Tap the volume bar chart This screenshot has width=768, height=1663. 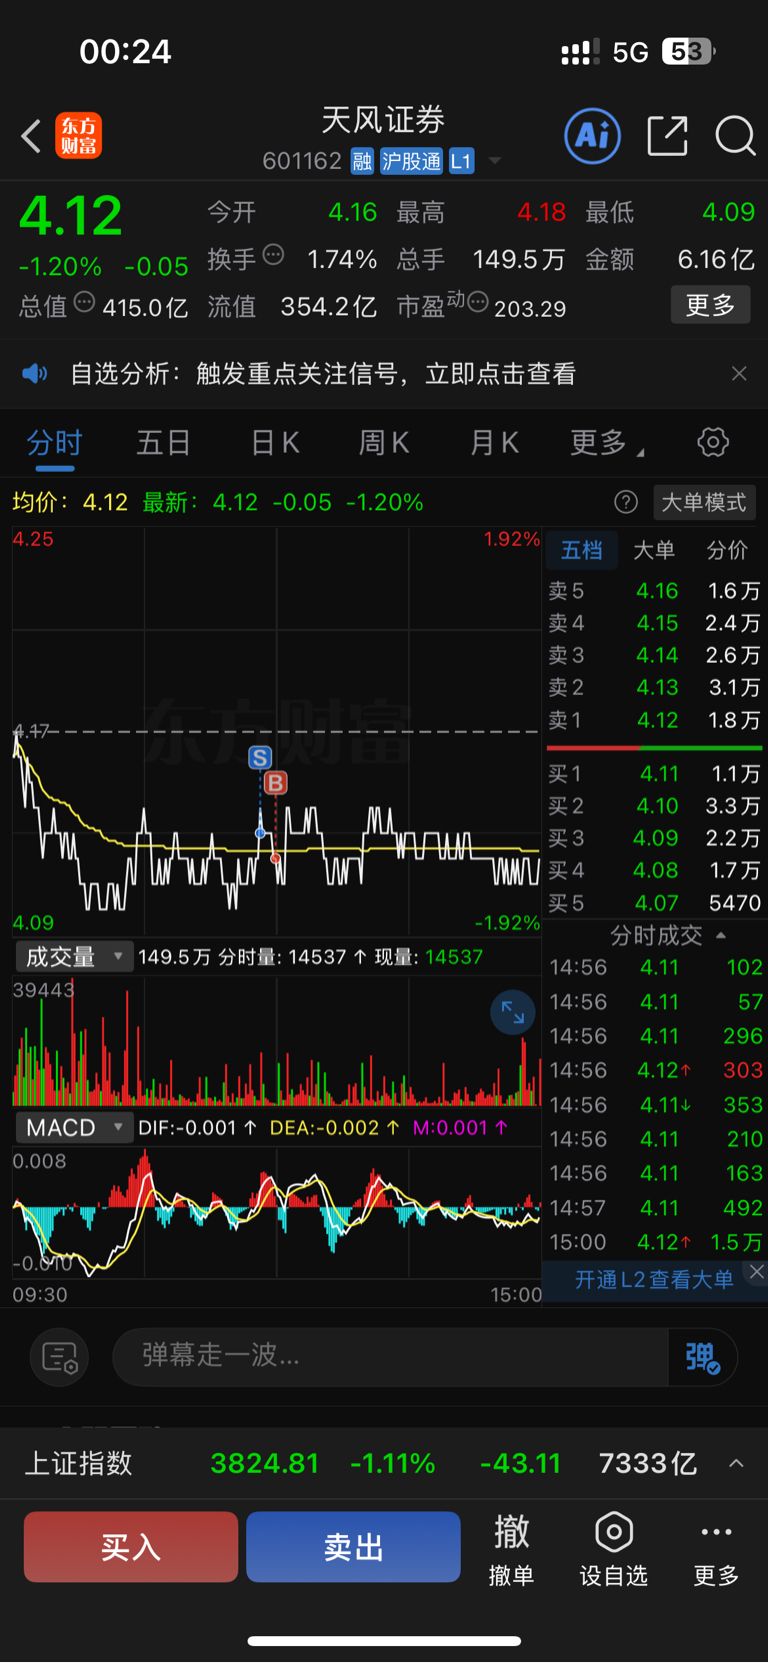(x=276, y=1040)
